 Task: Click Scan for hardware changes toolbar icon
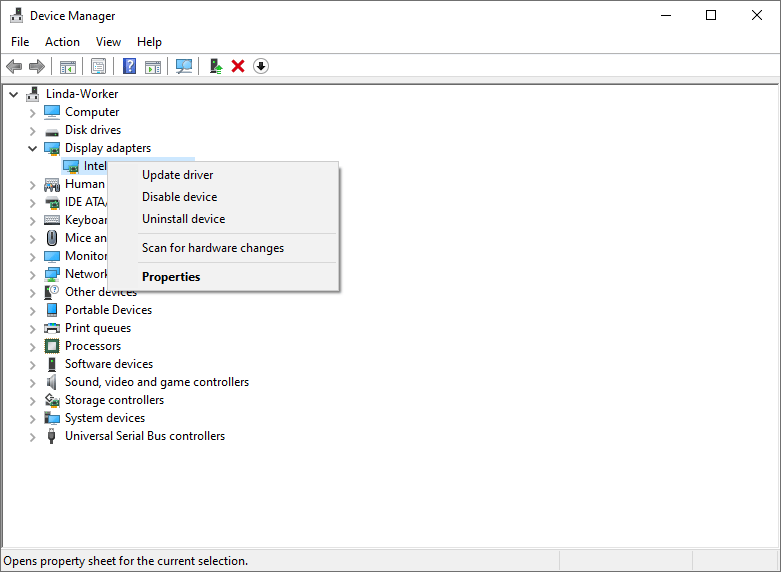coord(184,66)
